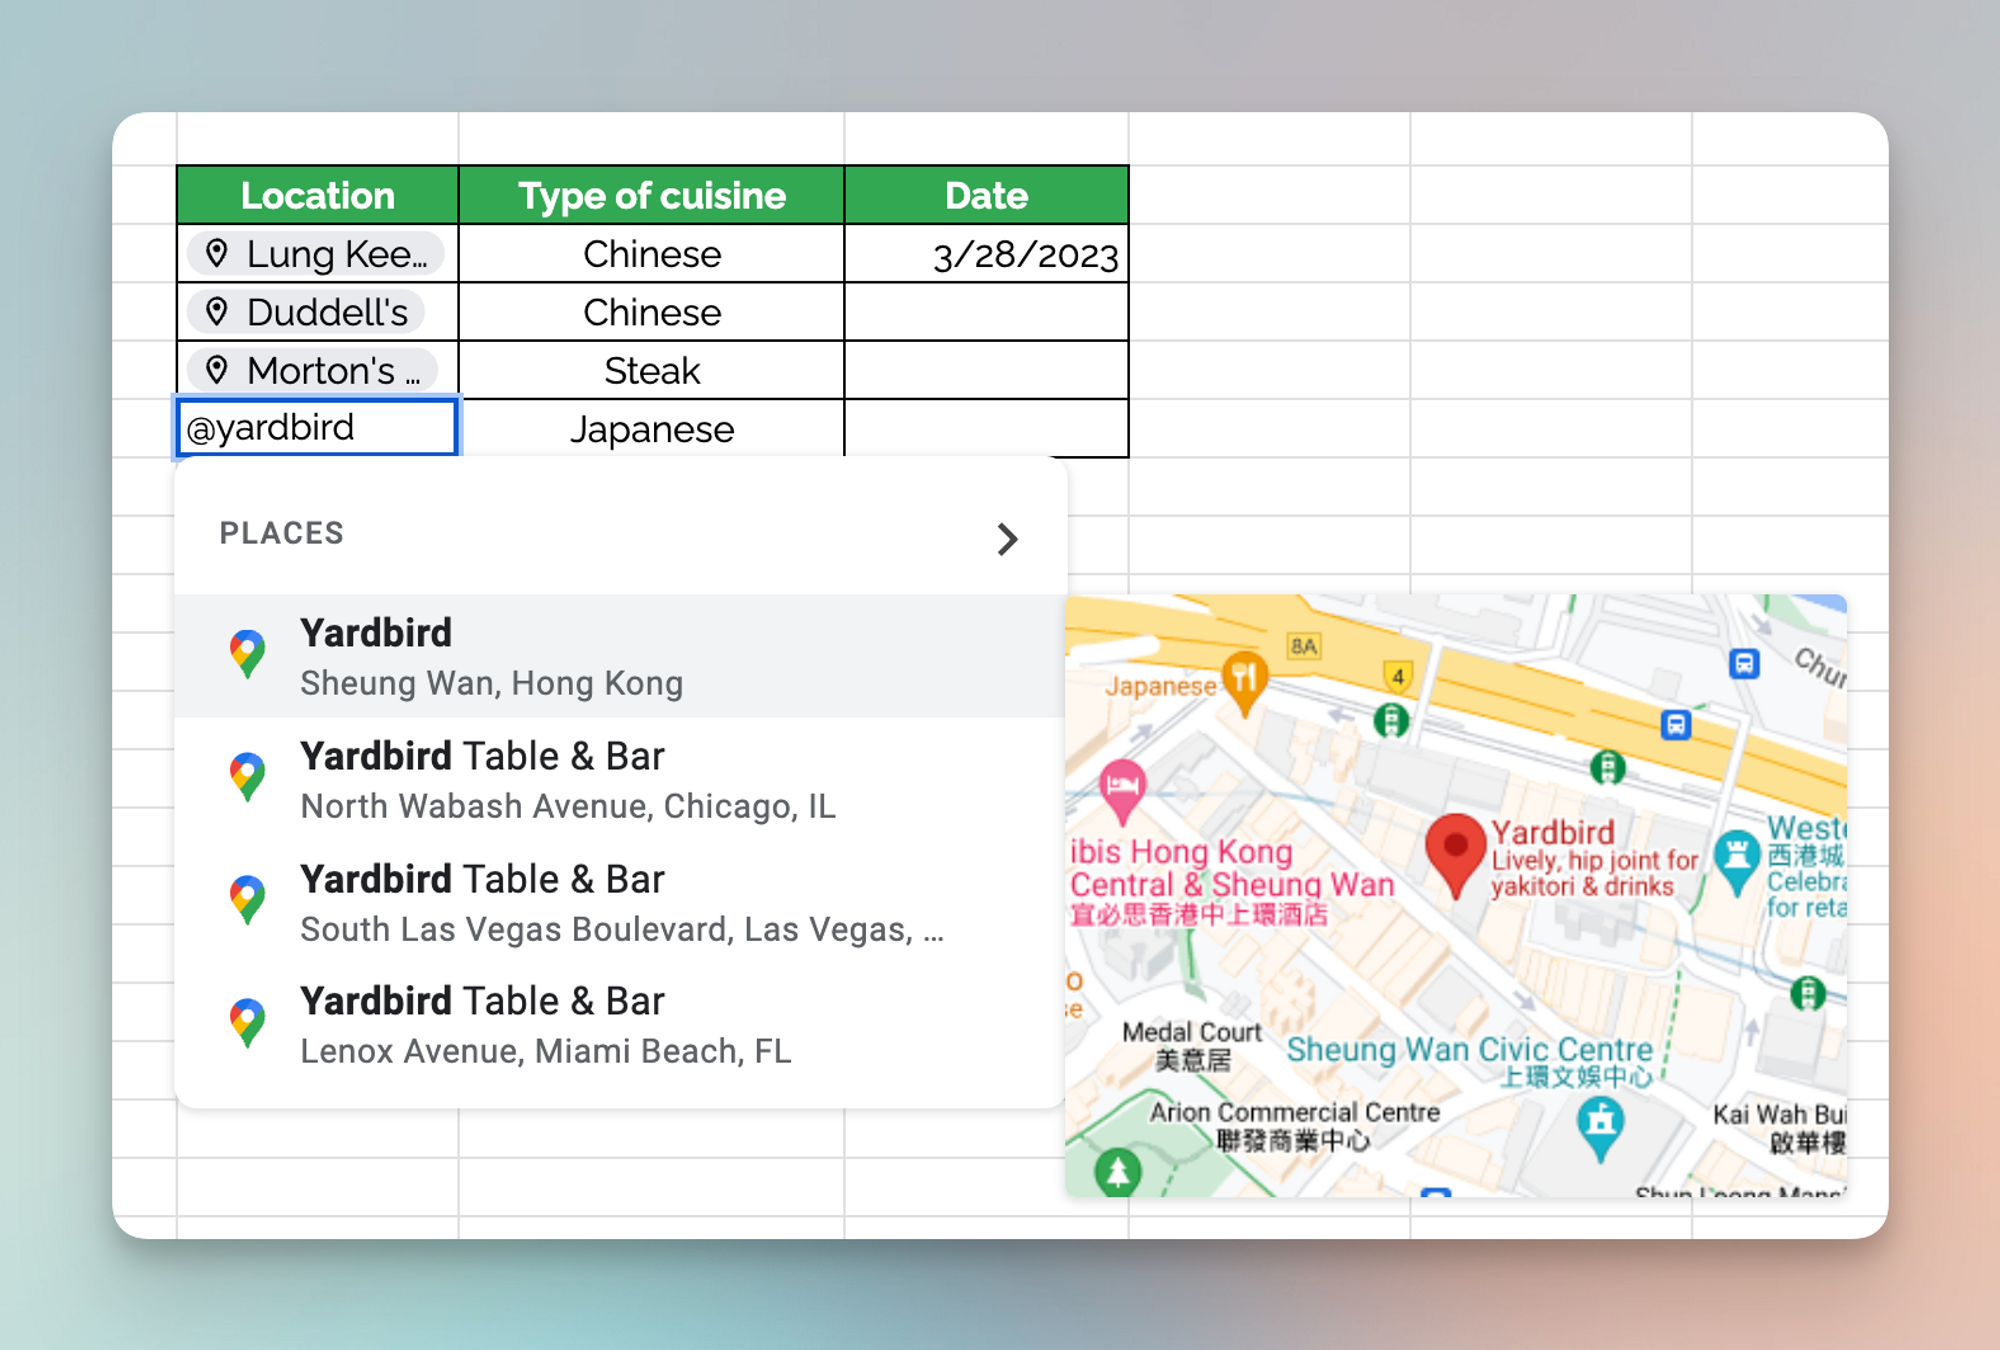Select the Type of cuisine header cell
Viewport: 2000px width, 1350px height.
651,195
